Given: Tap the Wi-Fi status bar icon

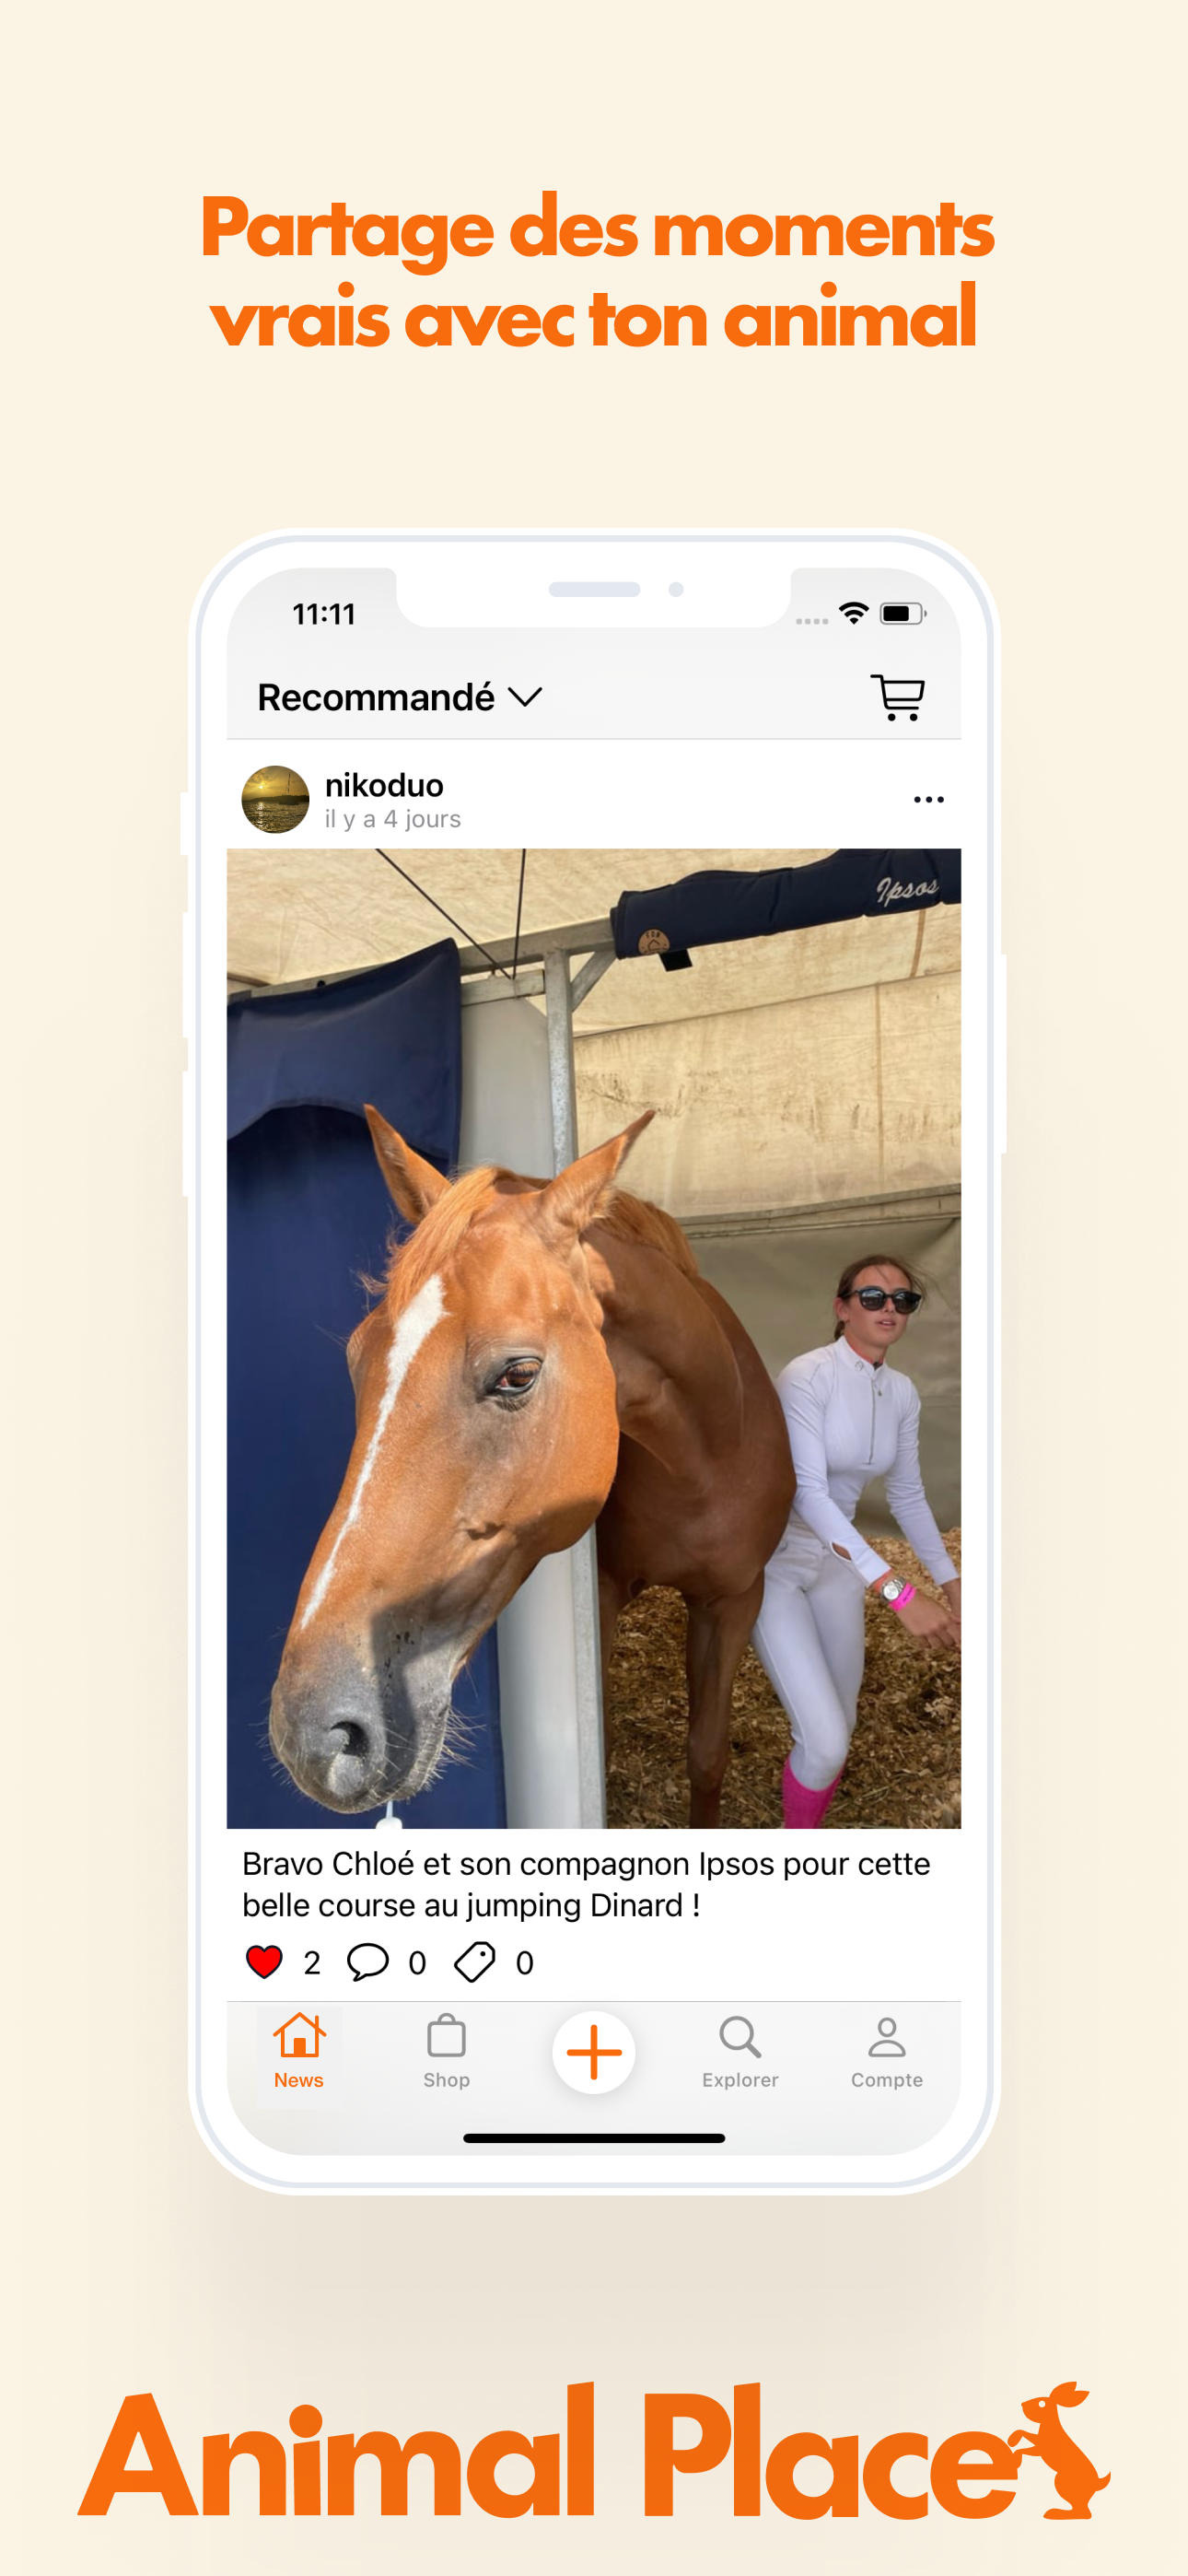Looking at the screenshot, I should (x=853, y=613).
